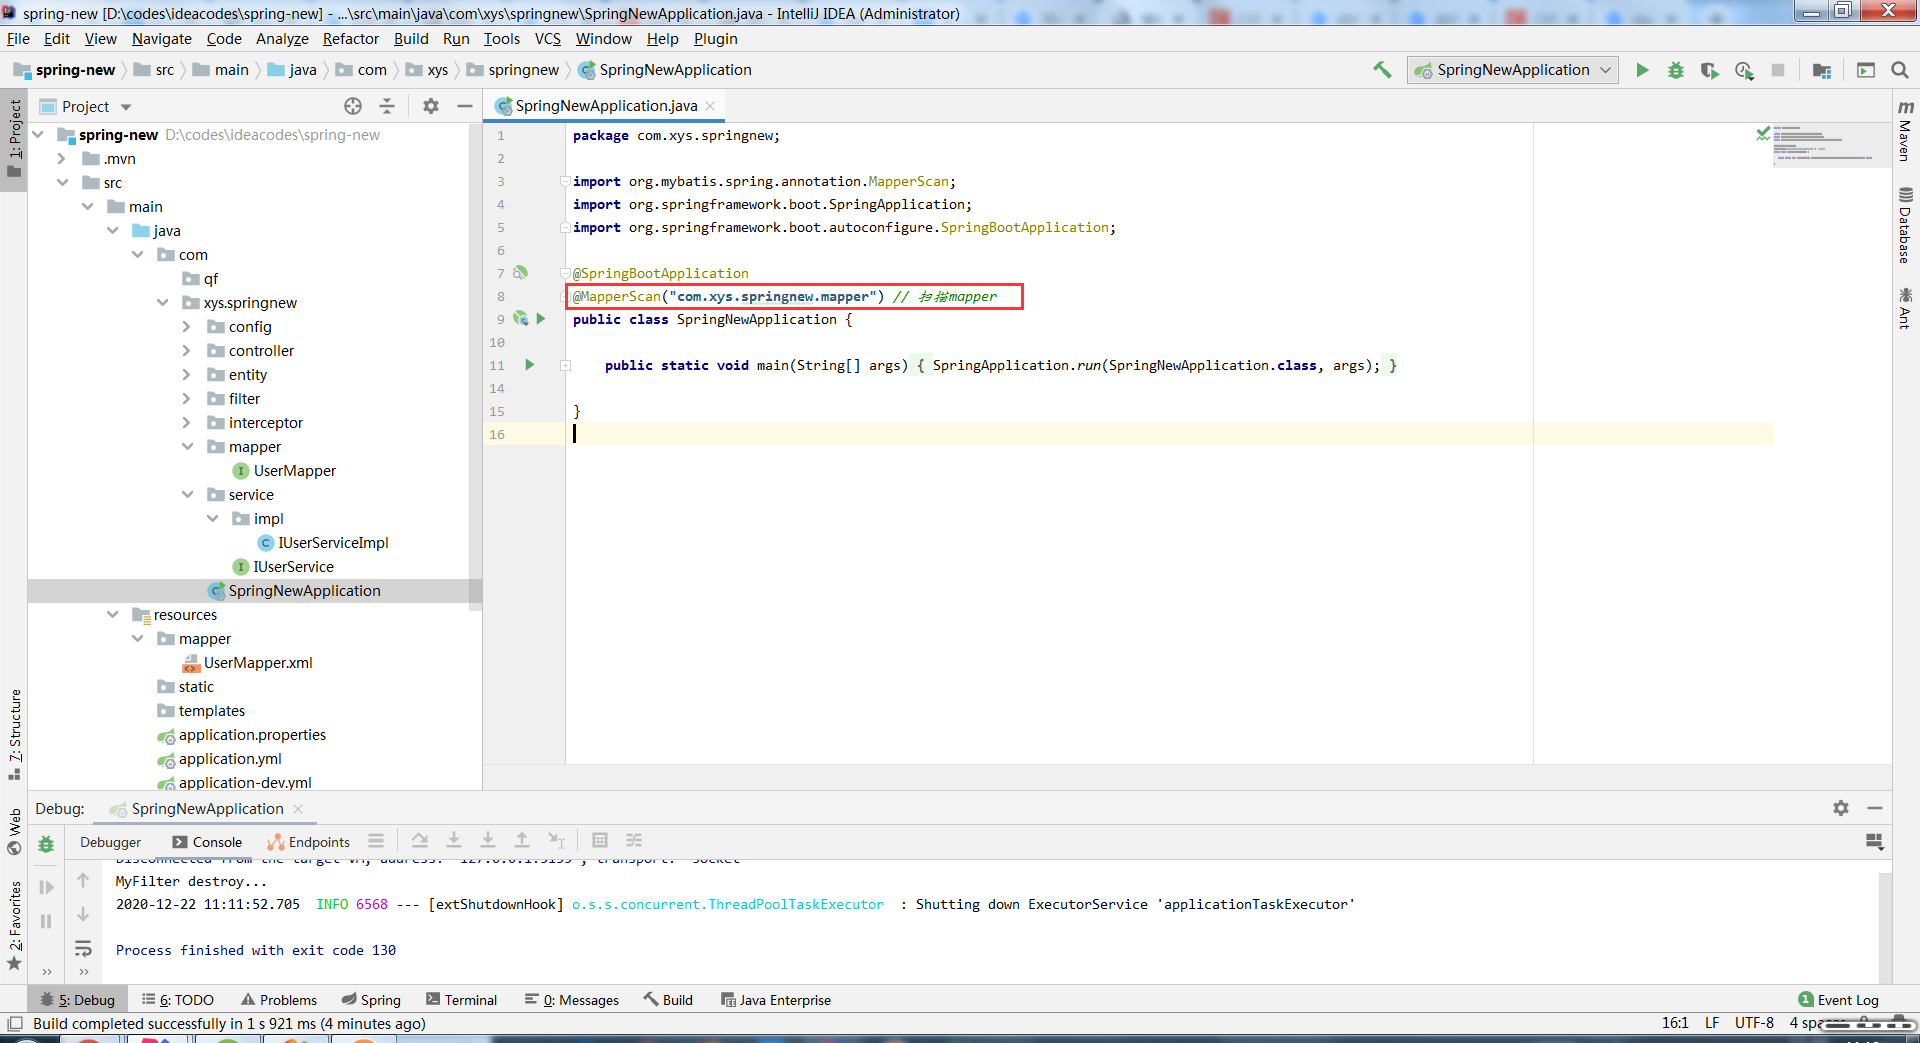
Task: Expand the config package
Action: pos(187,327)
